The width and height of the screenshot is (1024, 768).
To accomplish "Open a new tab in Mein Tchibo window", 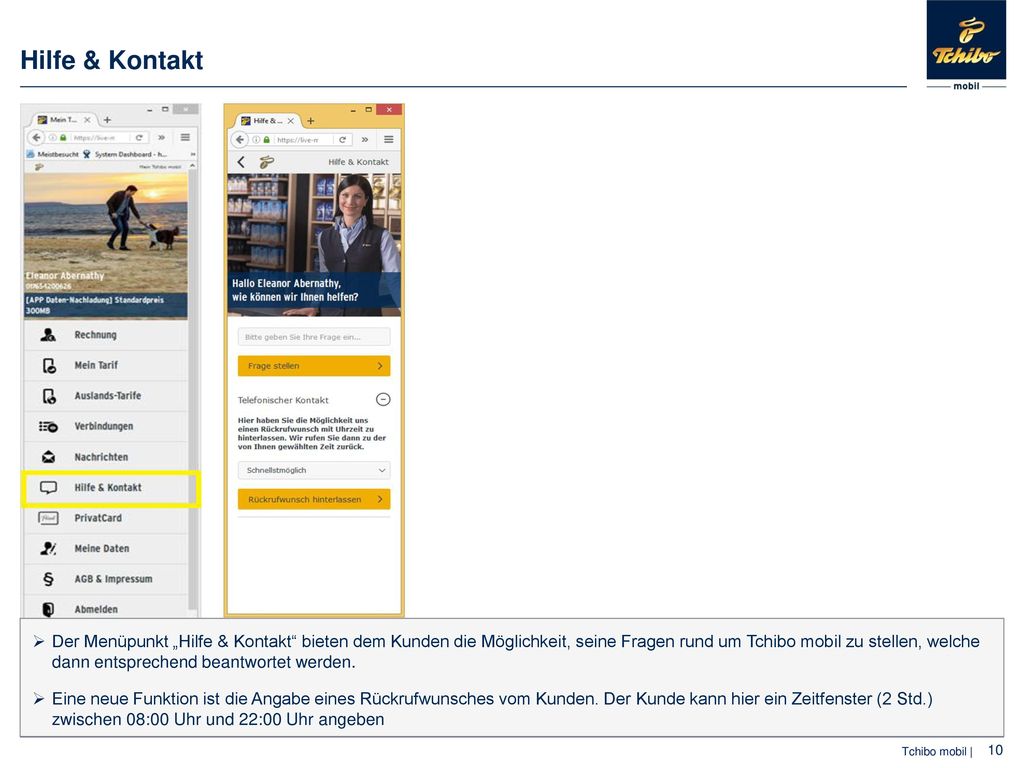I will [x=107, y=120].
